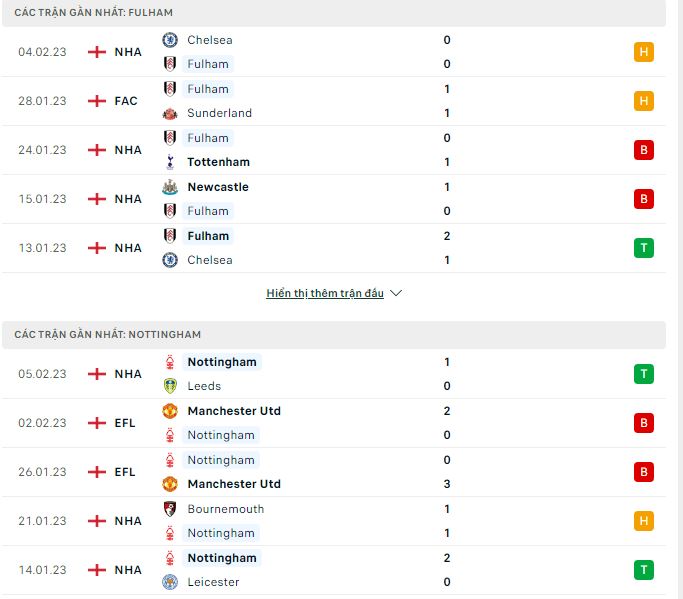The image size is (683, 599).
Task: Expand 'Hiển thị thêm trận đấu' matches
Action: click(x=325, y=293)
